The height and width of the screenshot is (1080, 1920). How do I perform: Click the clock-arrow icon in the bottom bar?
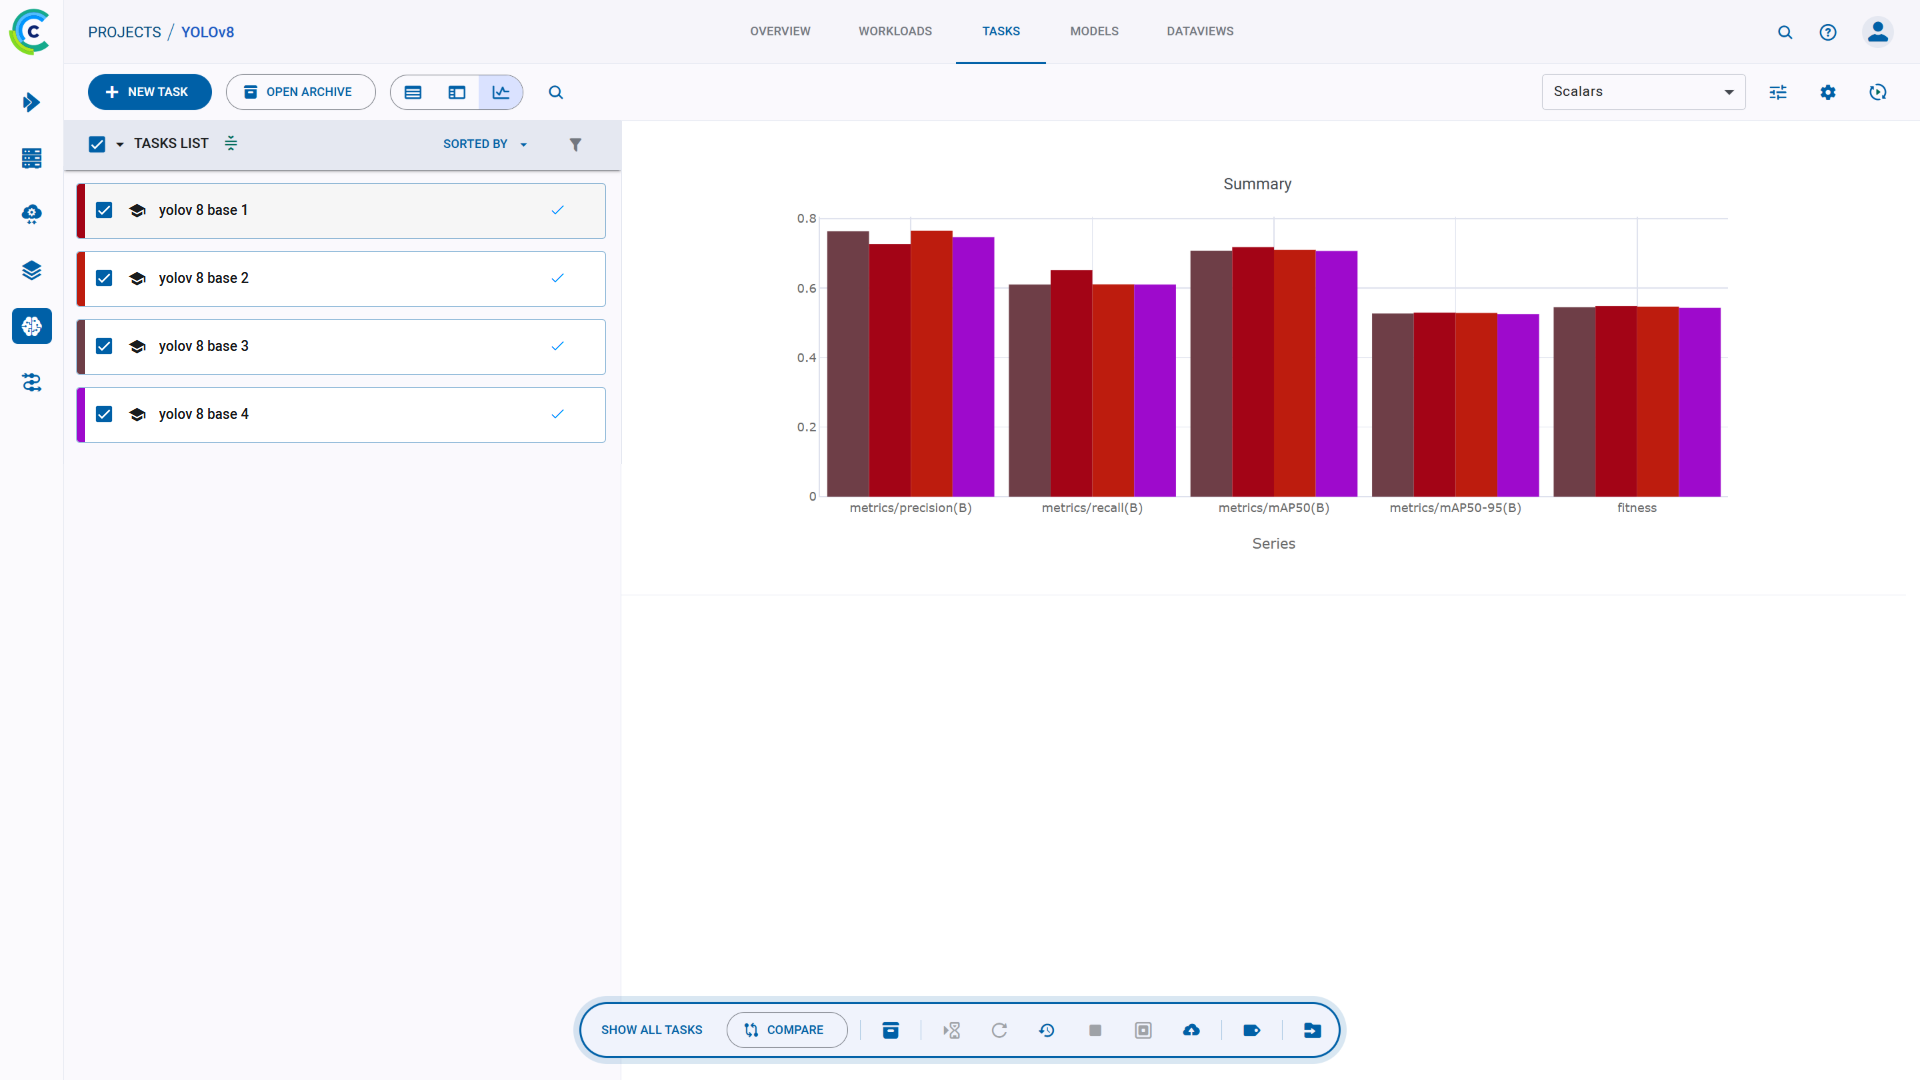1047,1030
